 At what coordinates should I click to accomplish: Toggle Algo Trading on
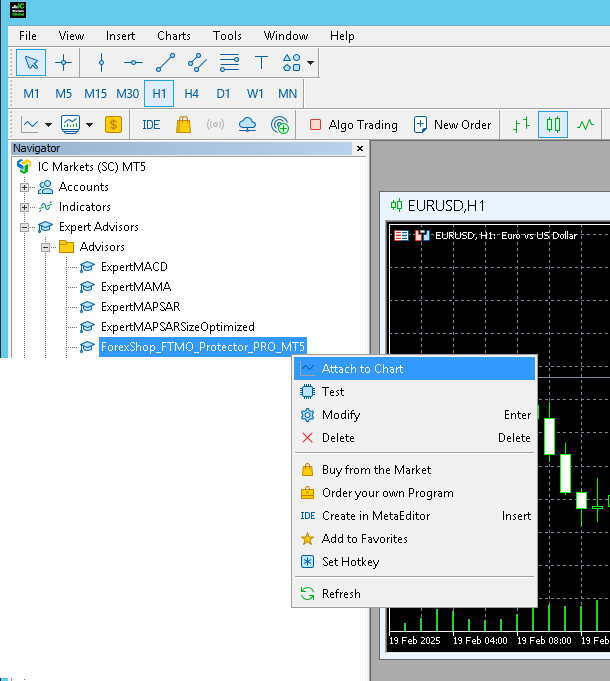(354, 125)
